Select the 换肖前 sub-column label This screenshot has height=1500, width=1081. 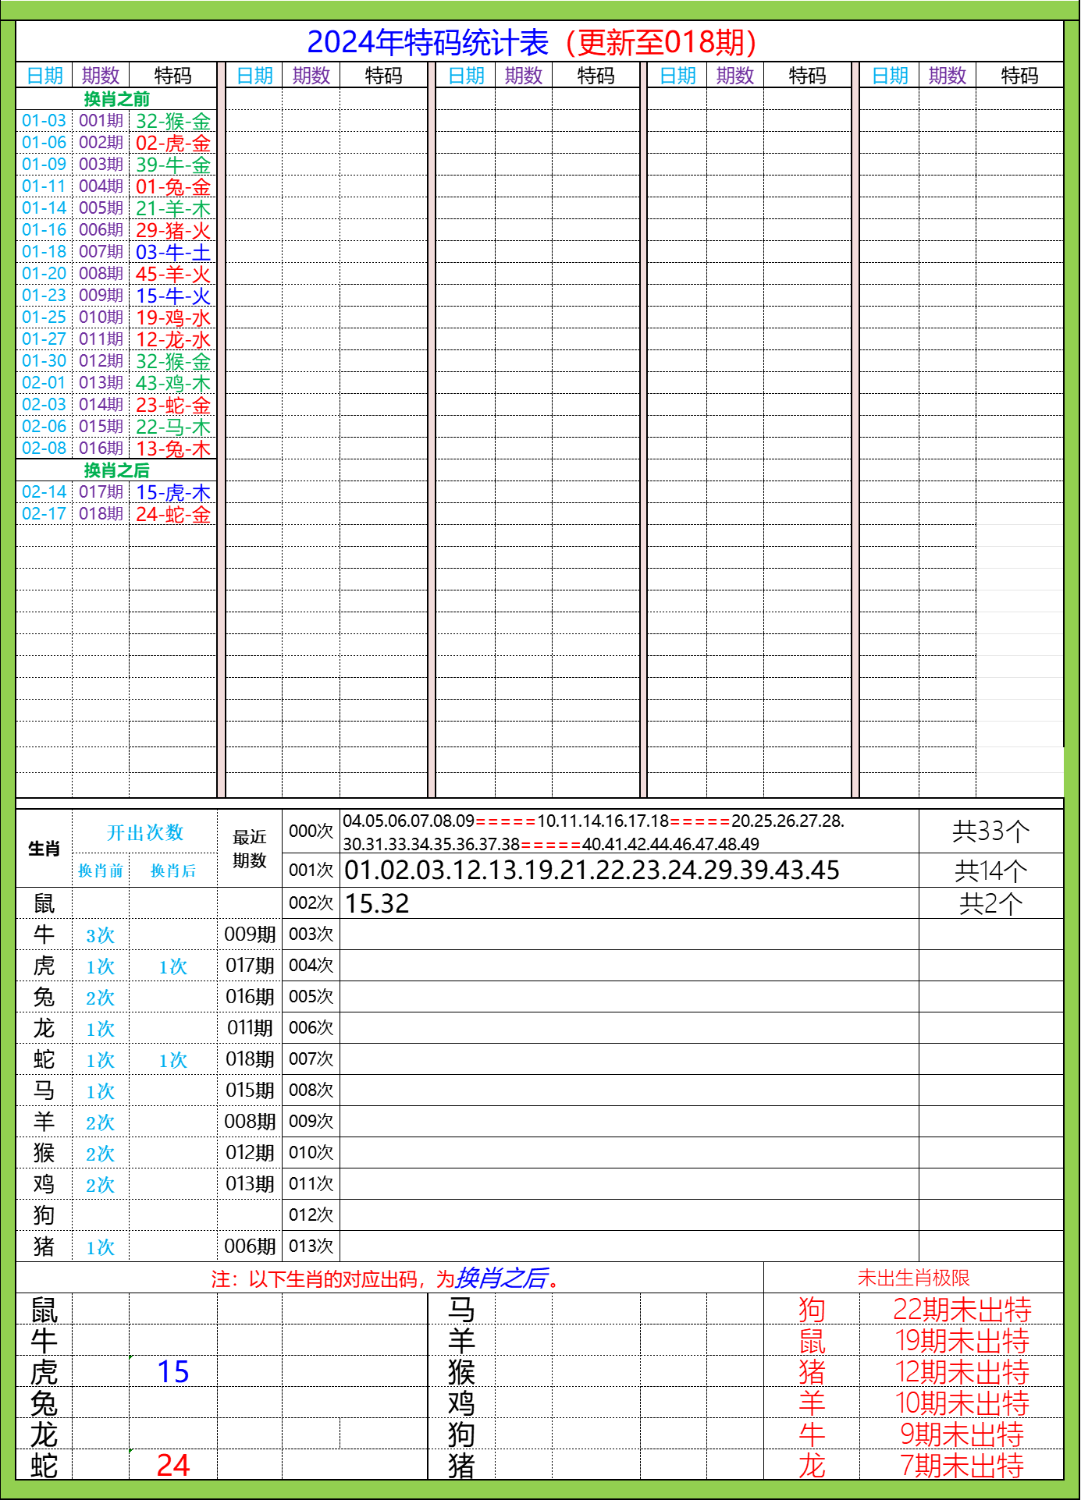(101, 870)
